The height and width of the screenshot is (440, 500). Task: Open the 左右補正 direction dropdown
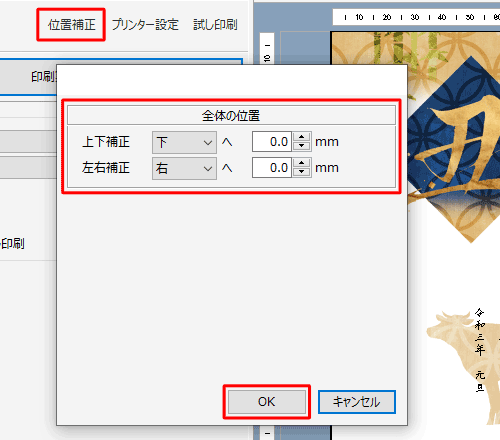(184, 168)
